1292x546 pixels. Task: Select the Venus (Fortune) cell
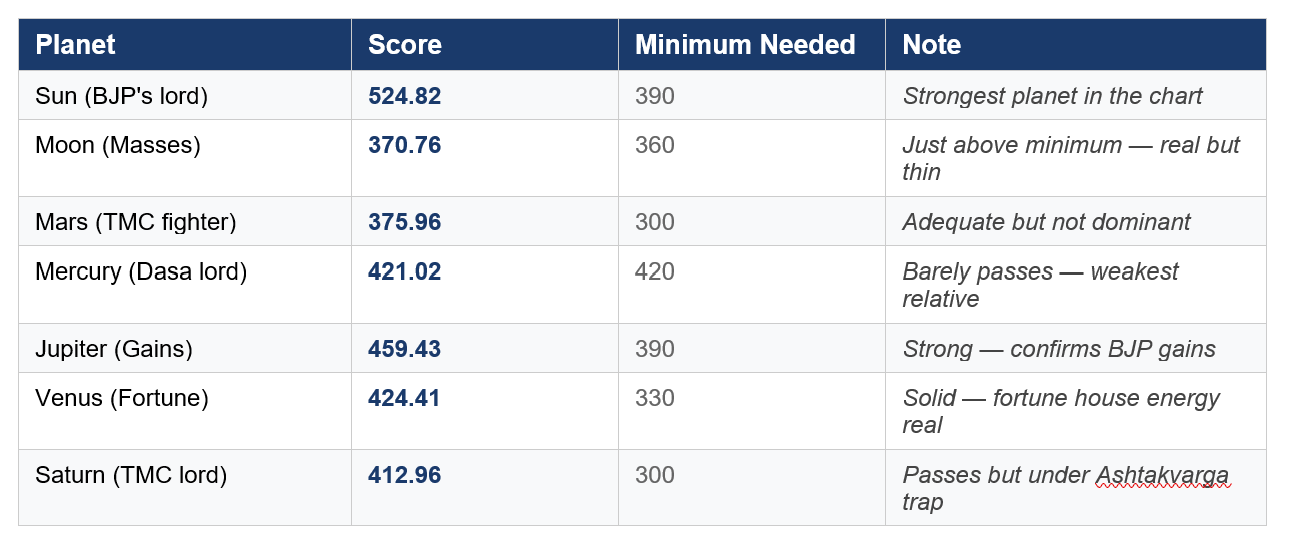pyautogui.click(x=122, y=398)
